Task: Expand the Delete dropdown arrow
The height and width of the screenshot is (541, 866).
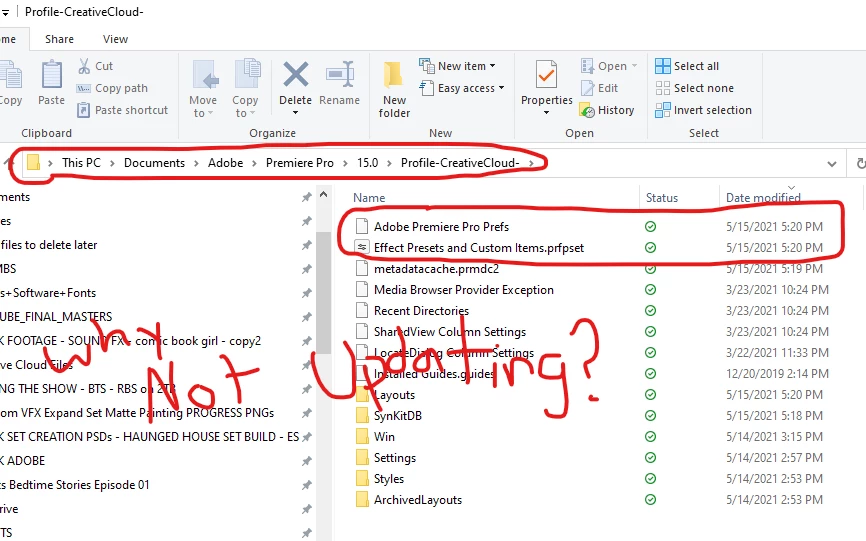Action: click(x=295, y=113)
